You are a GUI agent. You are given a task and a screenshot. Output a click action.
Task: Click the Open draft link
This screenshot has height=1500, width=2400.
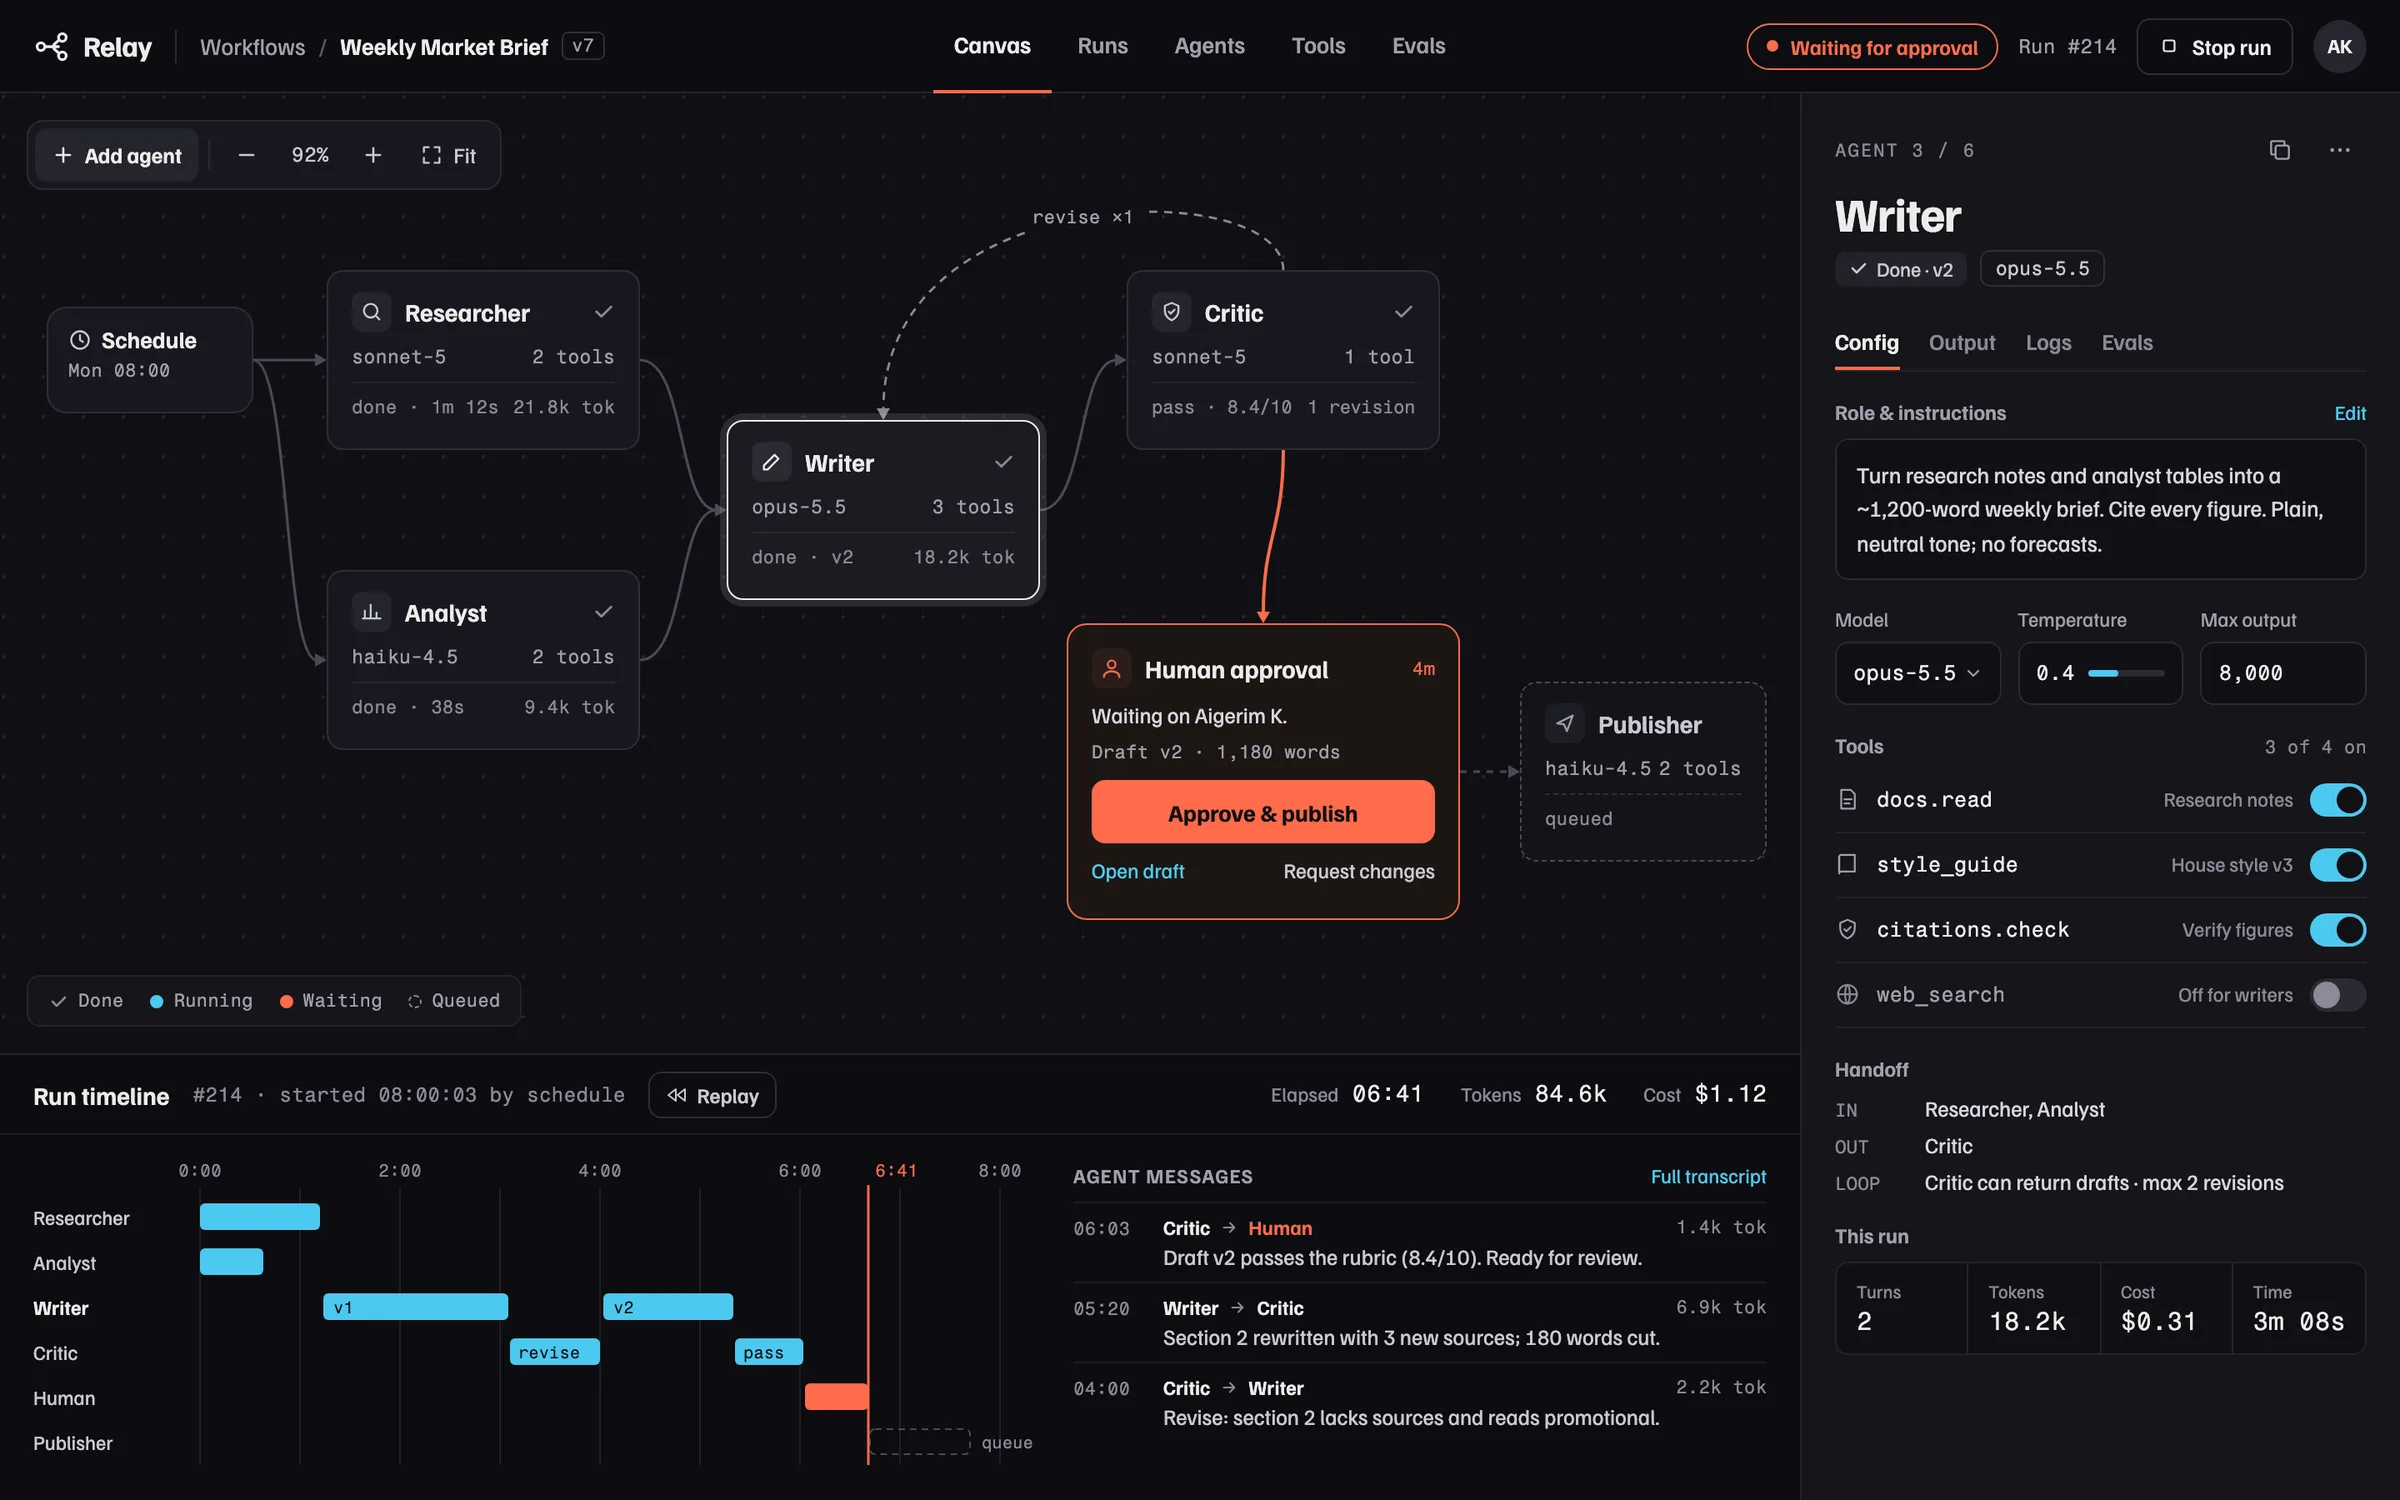click(1137, 871)
